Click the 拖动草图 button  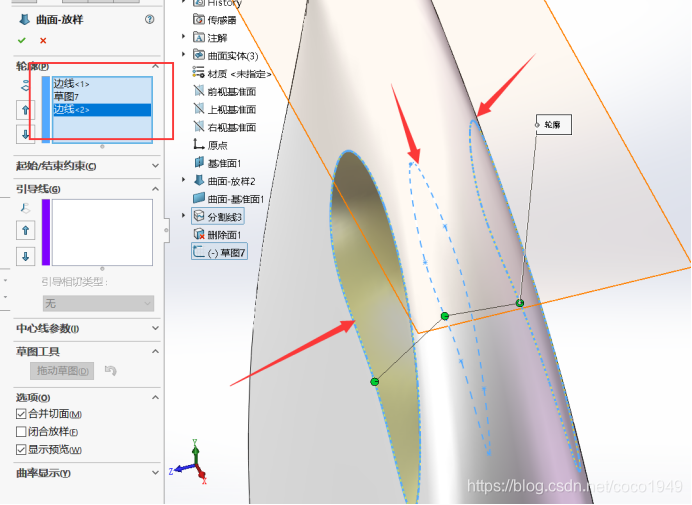(x=62, y=371)
